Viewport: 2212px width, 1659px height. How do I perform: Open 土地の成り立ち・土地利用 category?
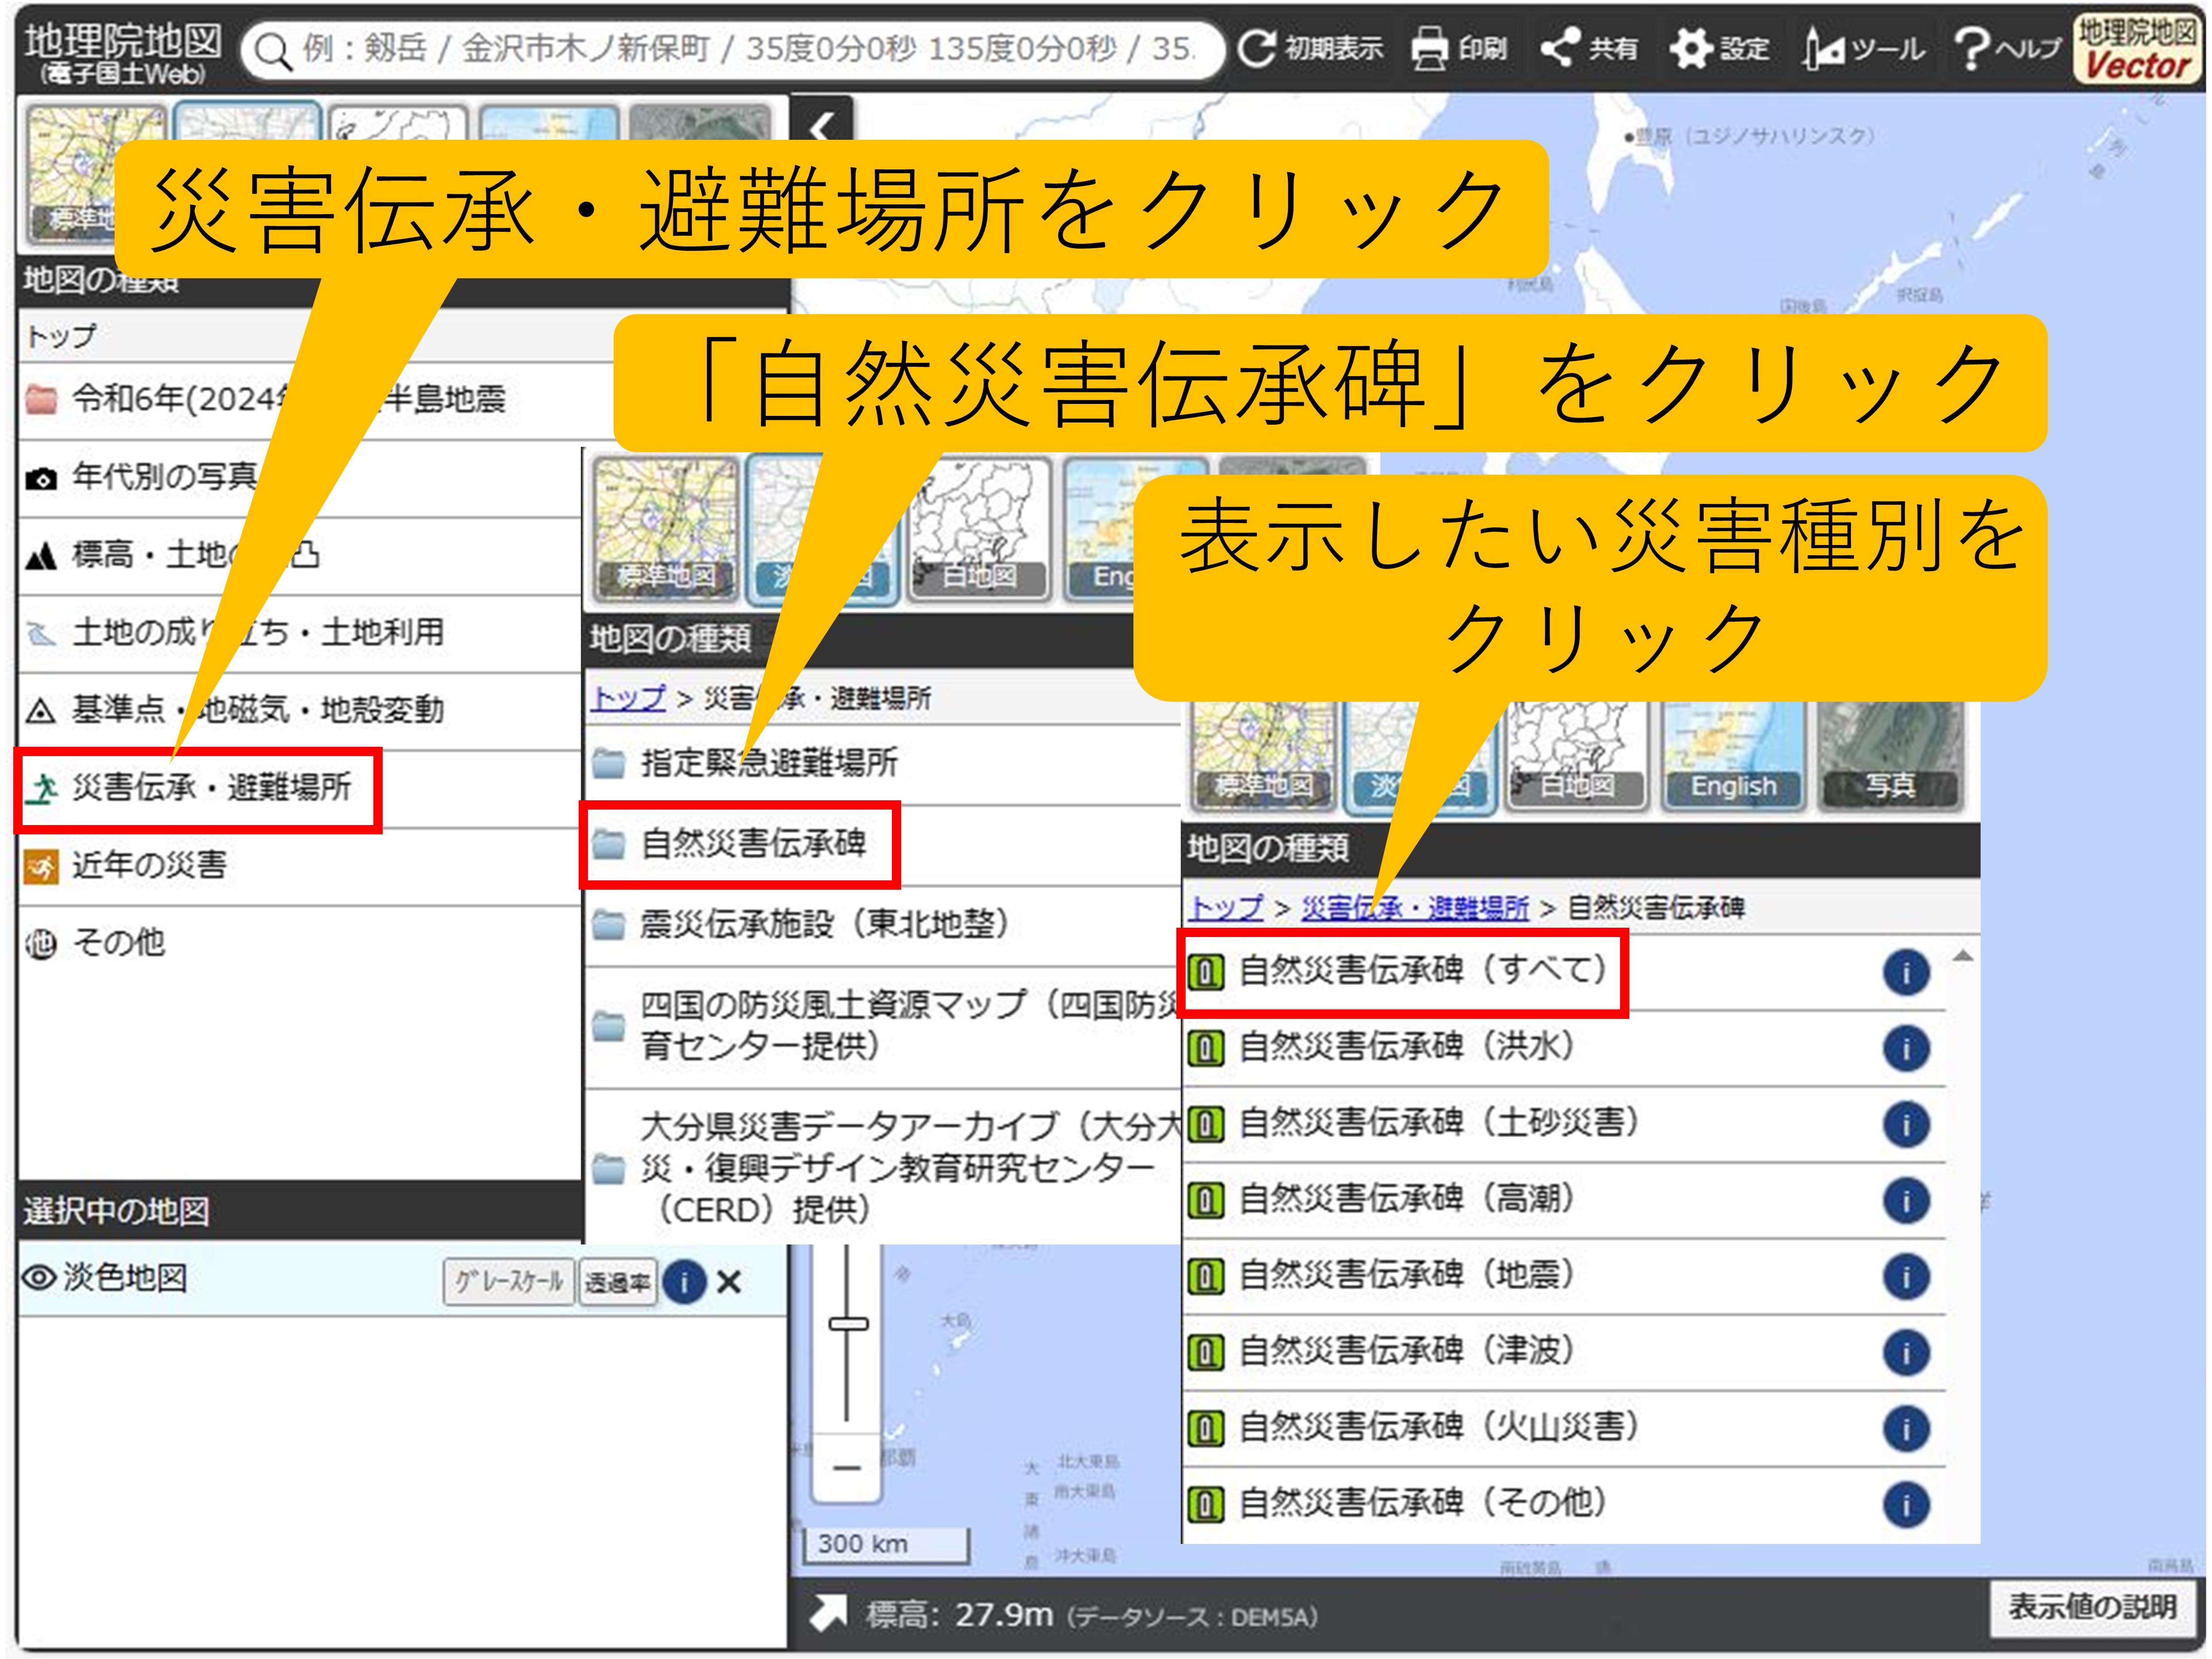pyautogui.click(x=300, y=633)
